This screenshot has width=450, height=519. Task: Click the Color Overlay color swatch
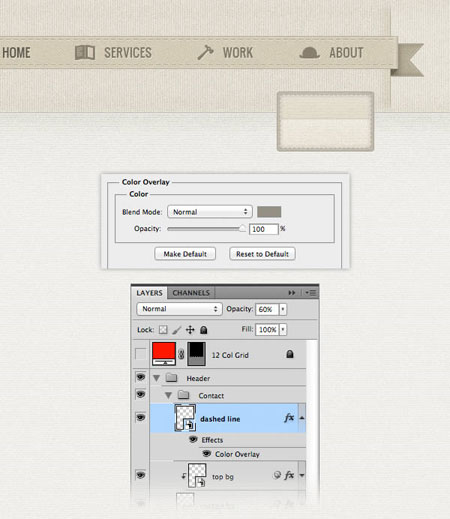click(x=269, y=212)
